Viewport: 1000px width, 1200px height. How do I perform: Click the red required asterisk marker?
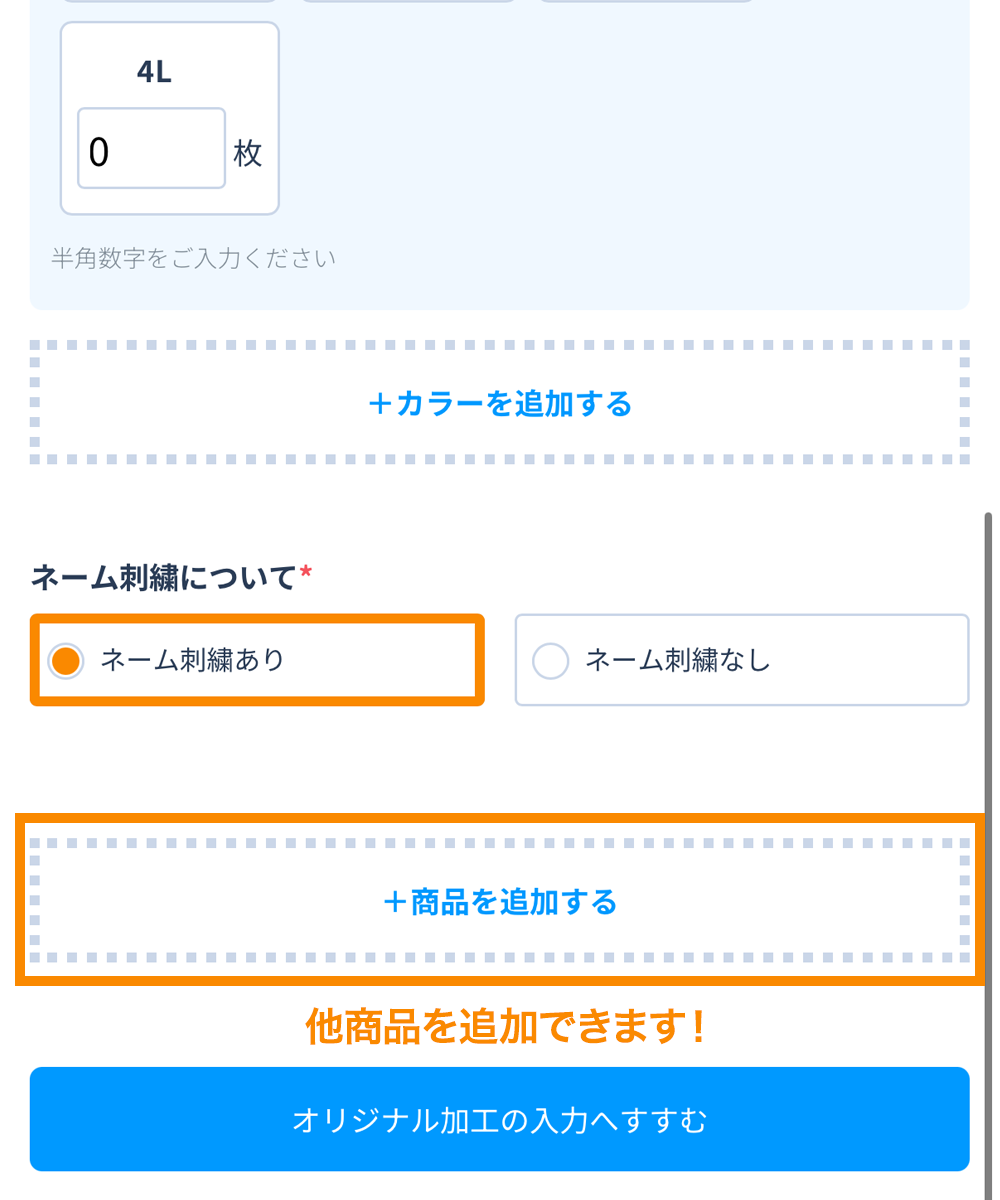coord(306,573)
